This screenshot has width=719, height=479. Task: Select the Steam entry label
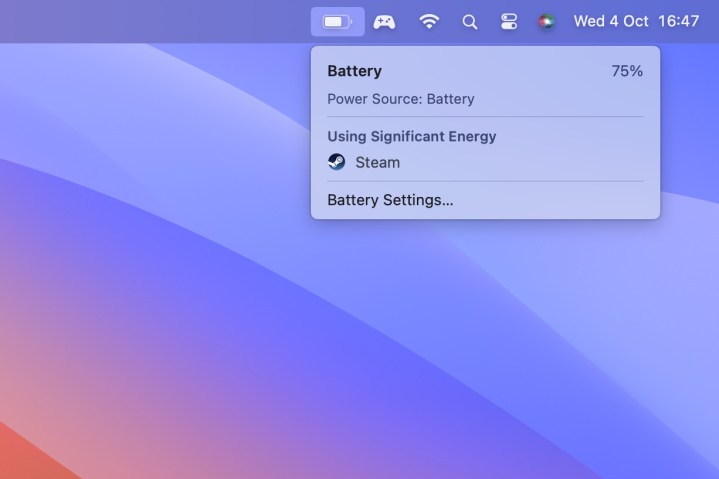pyautogui.click(x=377, y=162)
